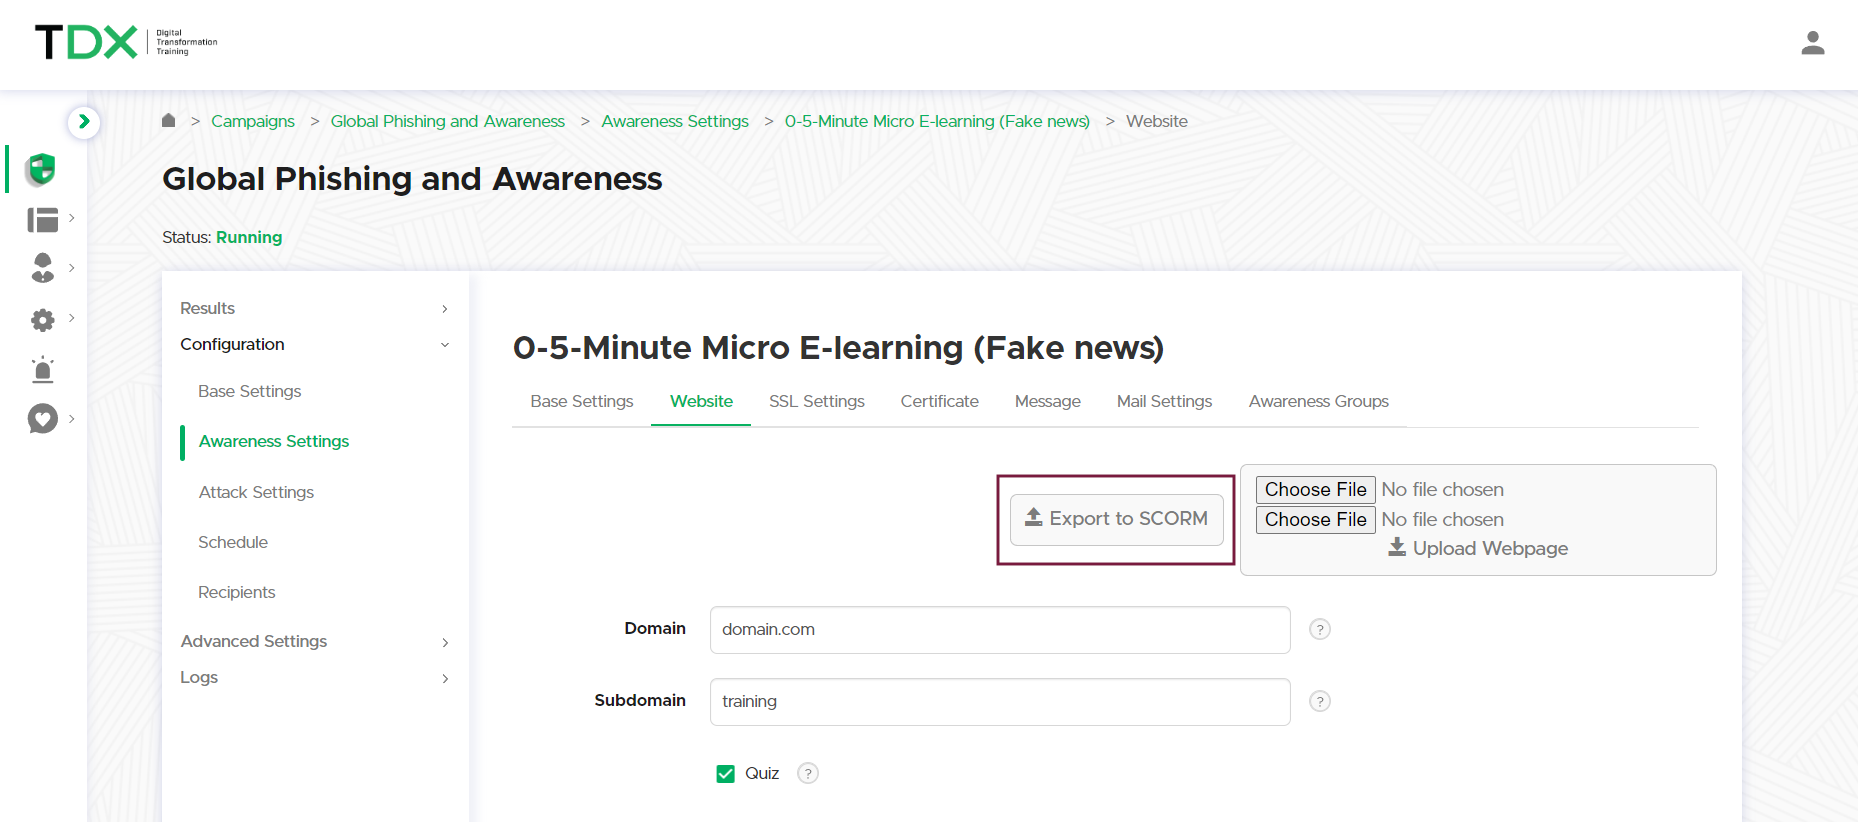Open the Mail Settings tab
Image resolution: width=1858 pixels, height=822 pixels.
pyautogui.click(x=1164, y=401)
